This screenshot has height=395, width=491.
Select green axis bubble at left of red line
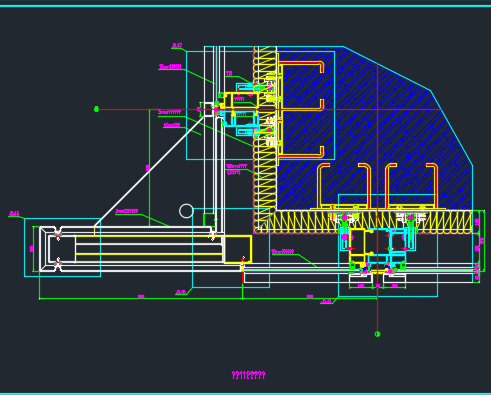point(96,109)
